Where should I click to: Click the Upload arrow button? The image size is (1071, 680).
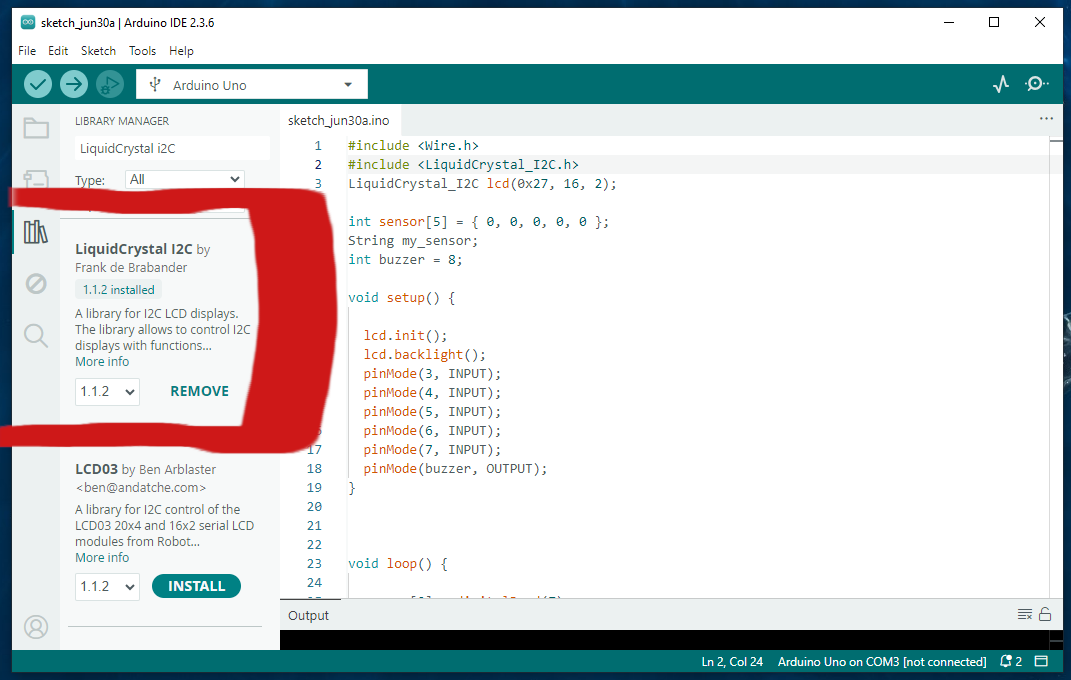(74, 85)
